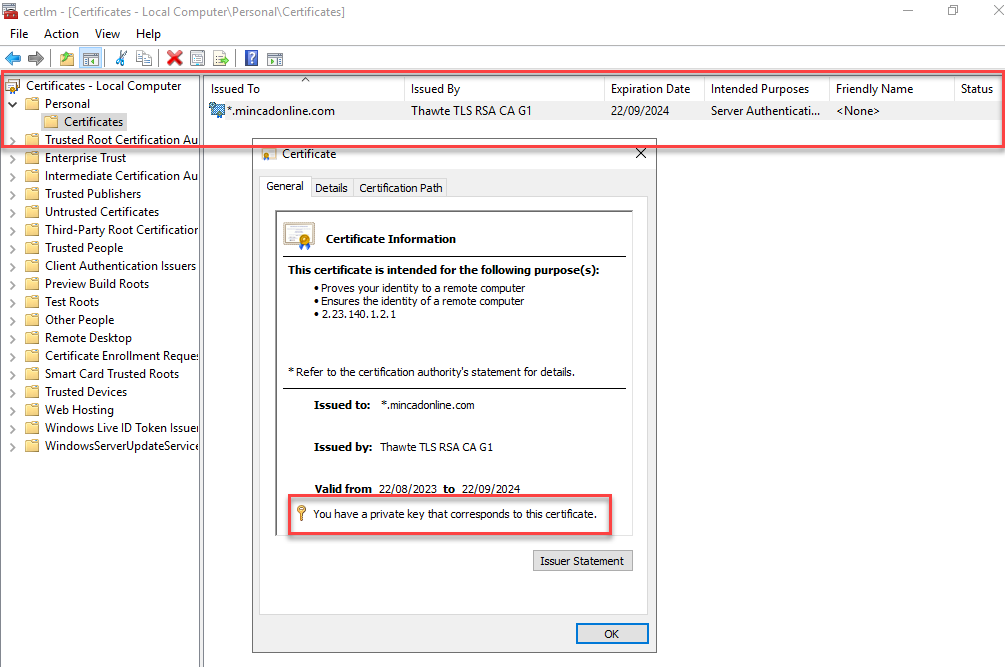Click the Help question mark toolbar icon
Screen dimensions: 1005x667
[251, 58]
